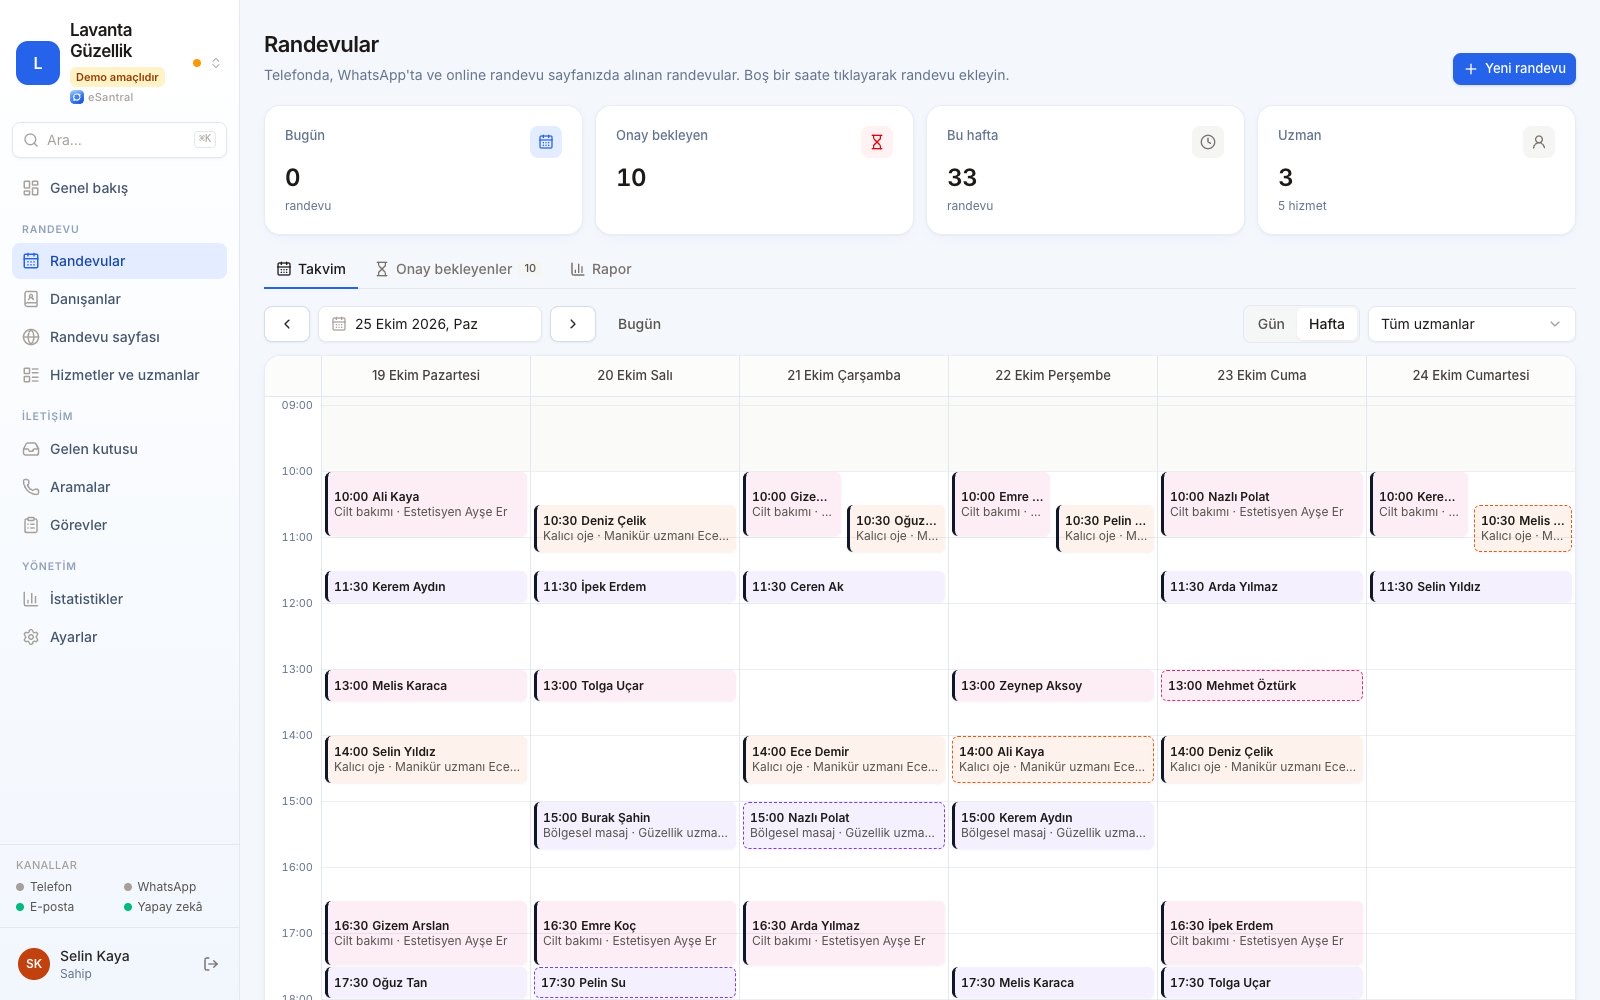Click the Ara search field
1600x1000 pixels.
(119, 140)
